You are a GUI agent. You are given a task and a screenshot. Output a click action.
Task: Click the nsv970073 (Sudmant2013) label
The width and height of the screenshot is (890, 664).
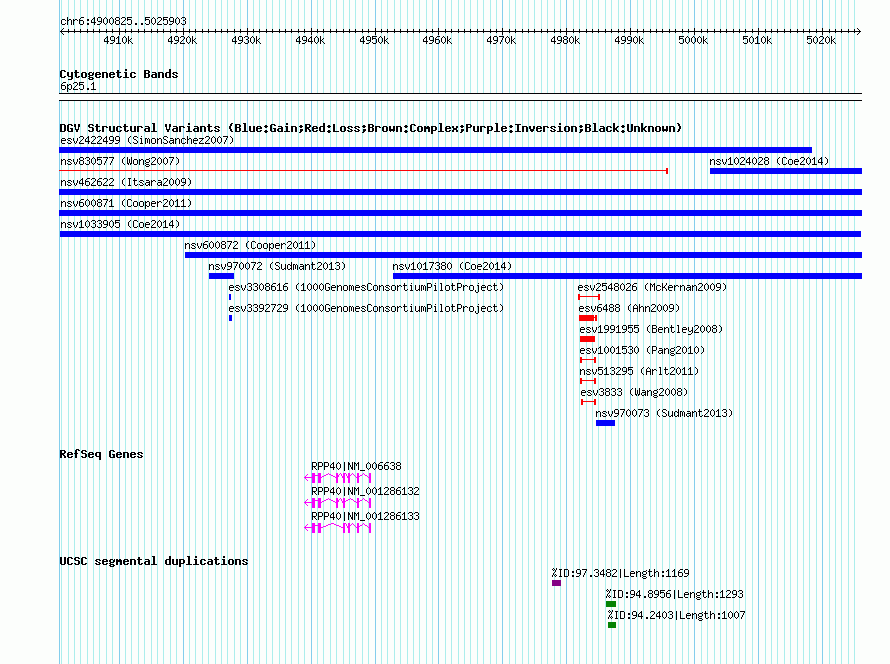coord(664,413)
